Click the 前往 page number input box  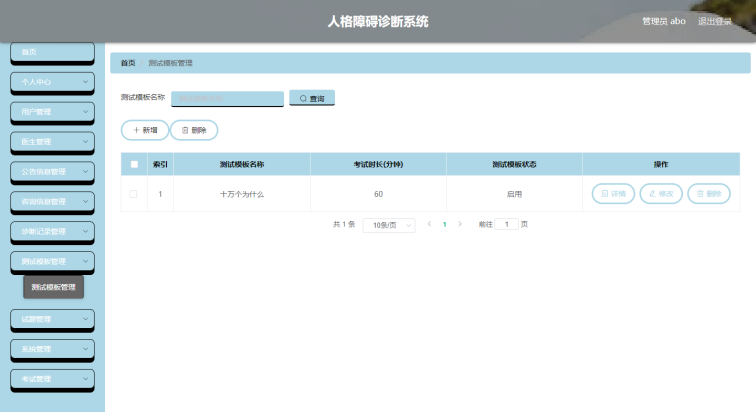coord(506,224)
